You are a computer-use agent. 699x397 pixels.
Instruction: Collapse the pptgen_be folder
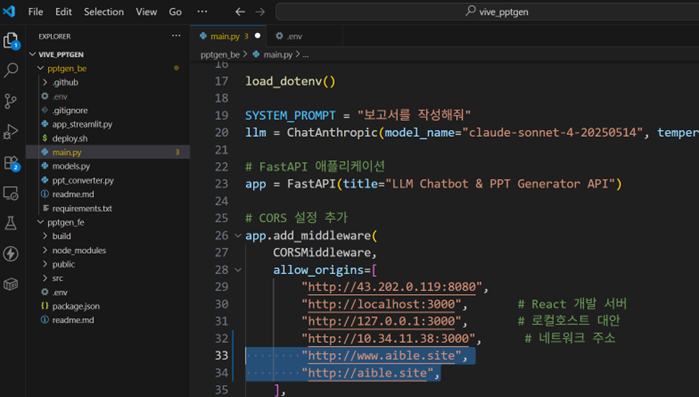pos(41,69)
